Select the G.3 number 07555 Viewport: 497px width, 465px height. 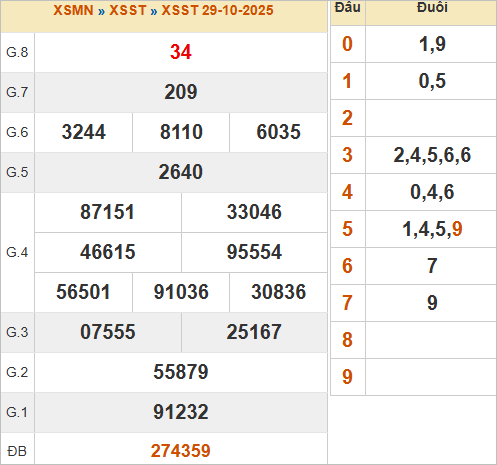pyautogui.click(x=107, y=332)
